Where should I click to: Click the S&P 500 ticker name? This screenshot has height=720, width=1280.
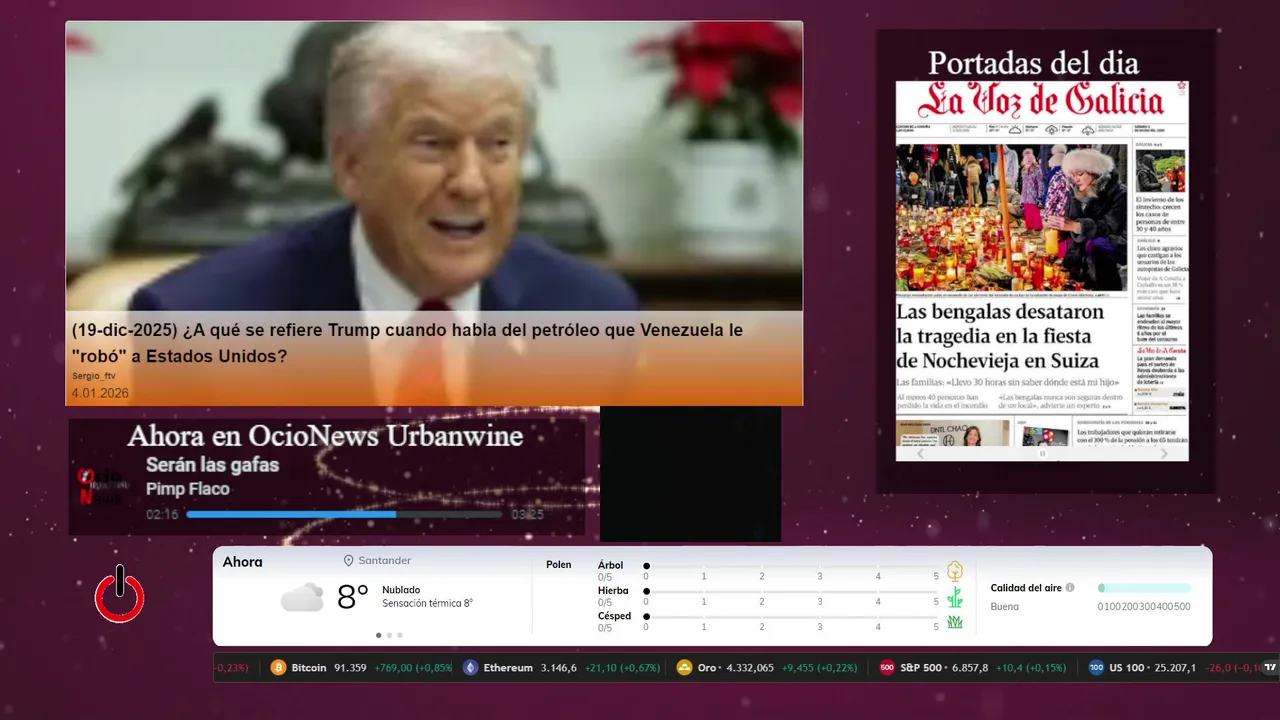[x=921, y=668]
